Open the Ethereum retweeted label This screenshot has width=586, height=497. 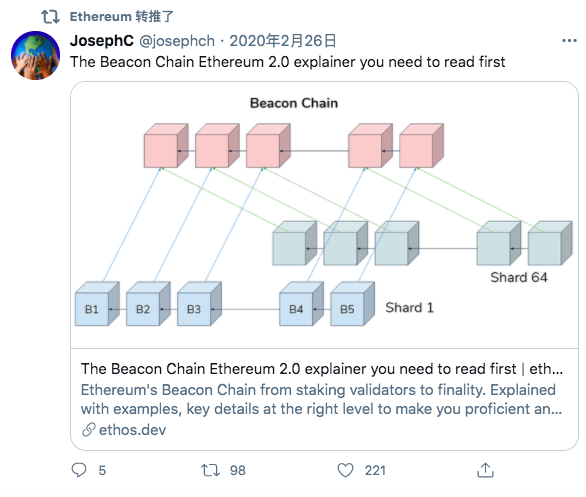122,16
